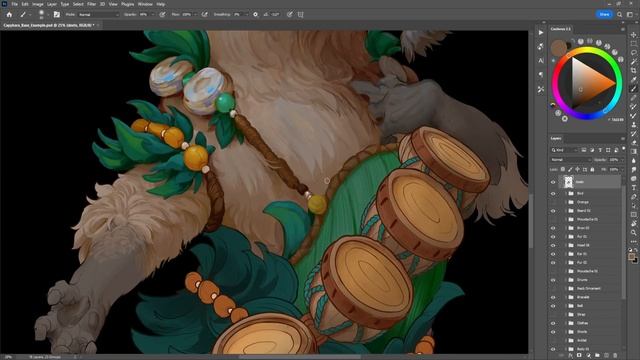Select the Rectangle shape tool

point(633,215)
